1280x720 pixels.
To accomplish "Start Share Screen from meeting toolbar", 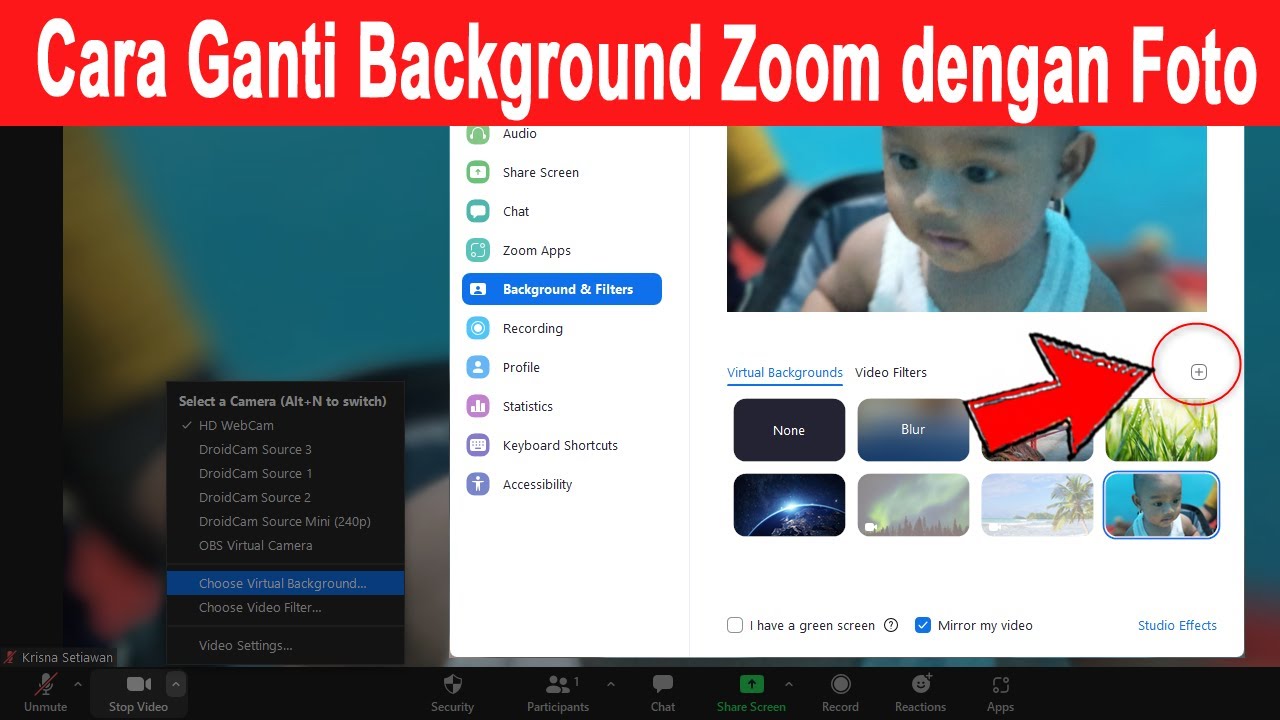I will click(751, 692).
